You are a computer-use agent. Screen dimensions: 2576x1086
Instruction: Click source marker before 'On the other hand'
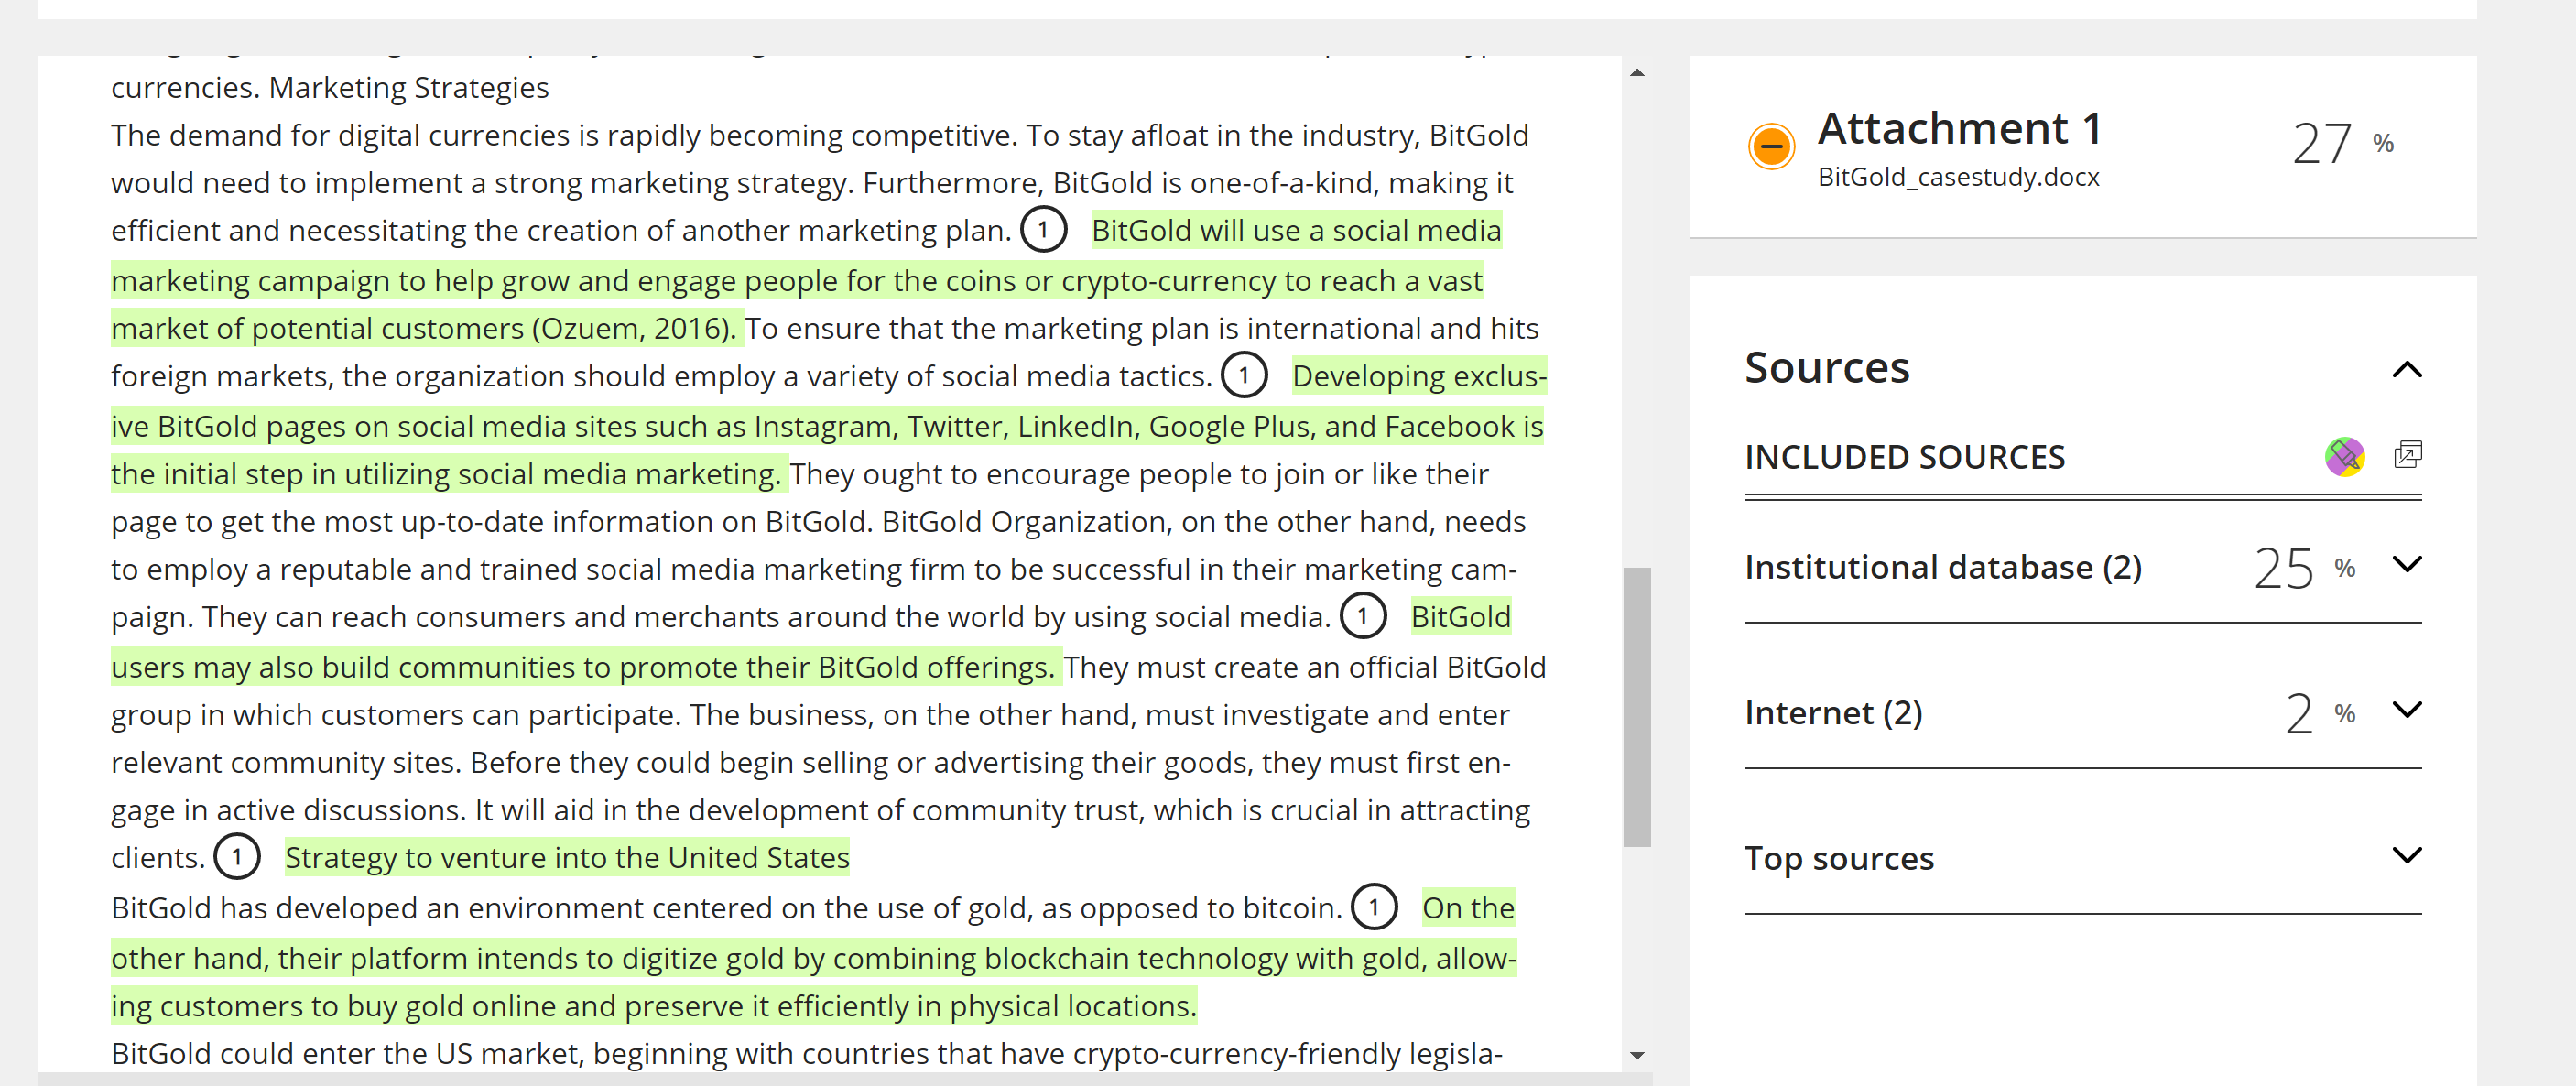(1374, 907)
